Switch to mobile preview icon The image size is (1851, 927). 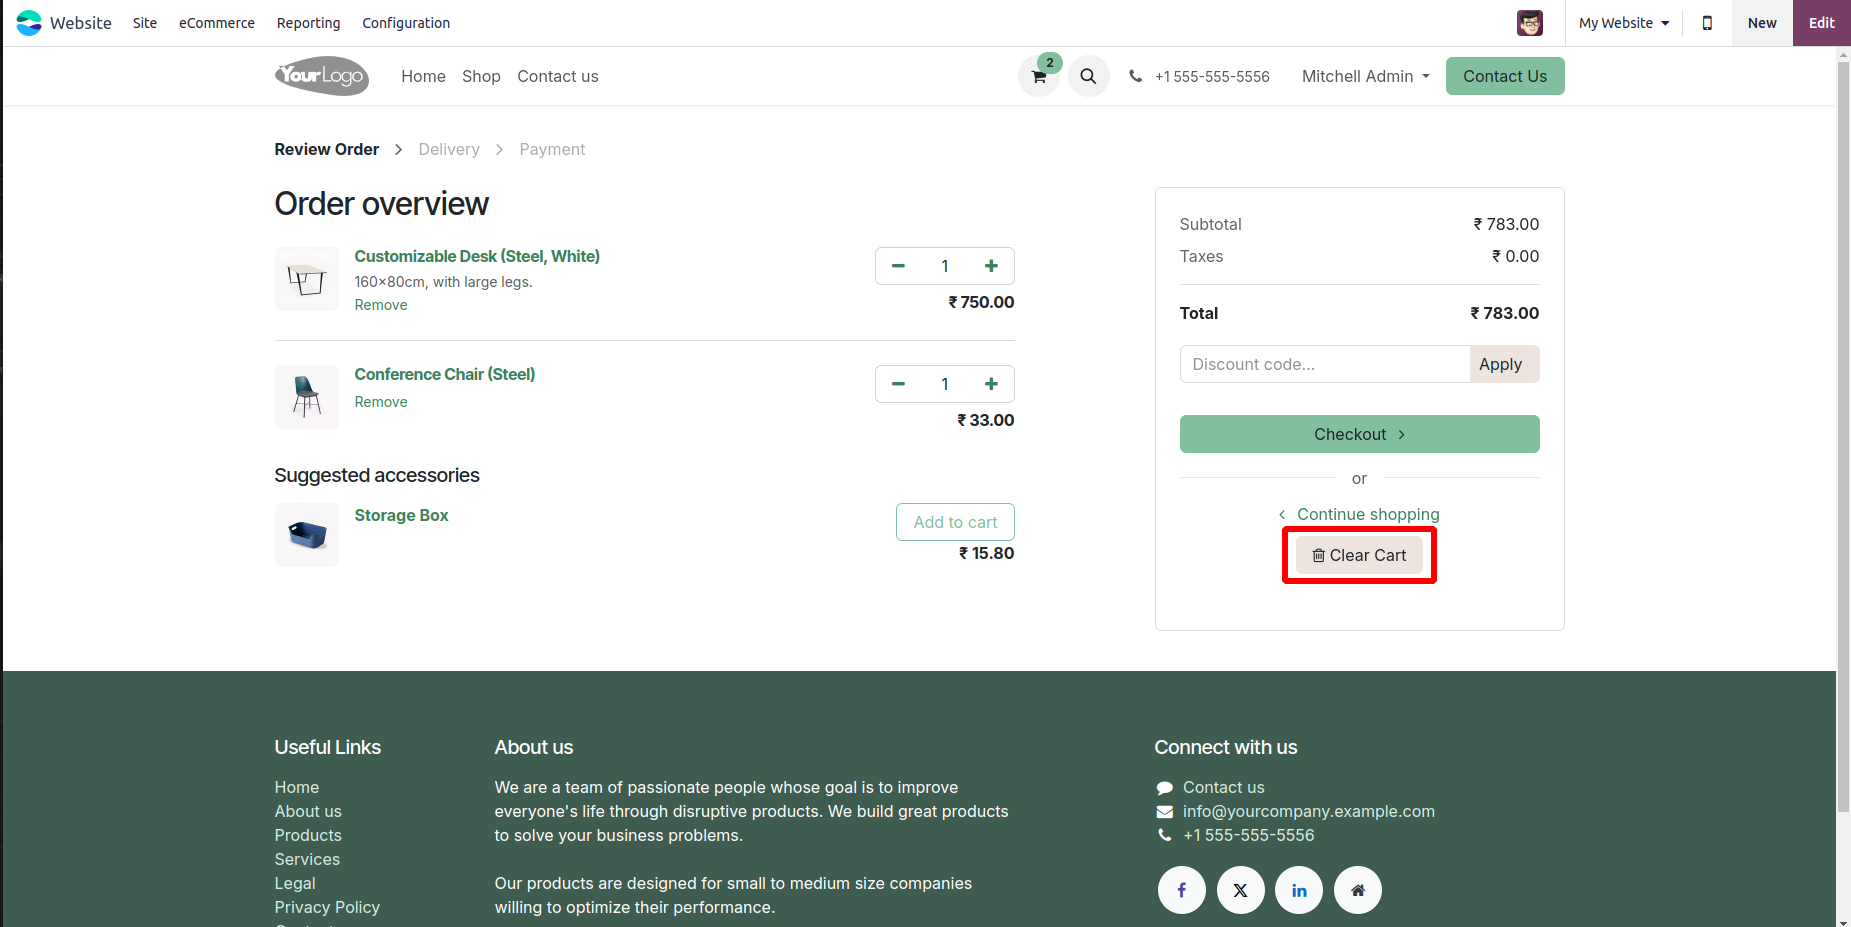click(x=1707, y=23)
